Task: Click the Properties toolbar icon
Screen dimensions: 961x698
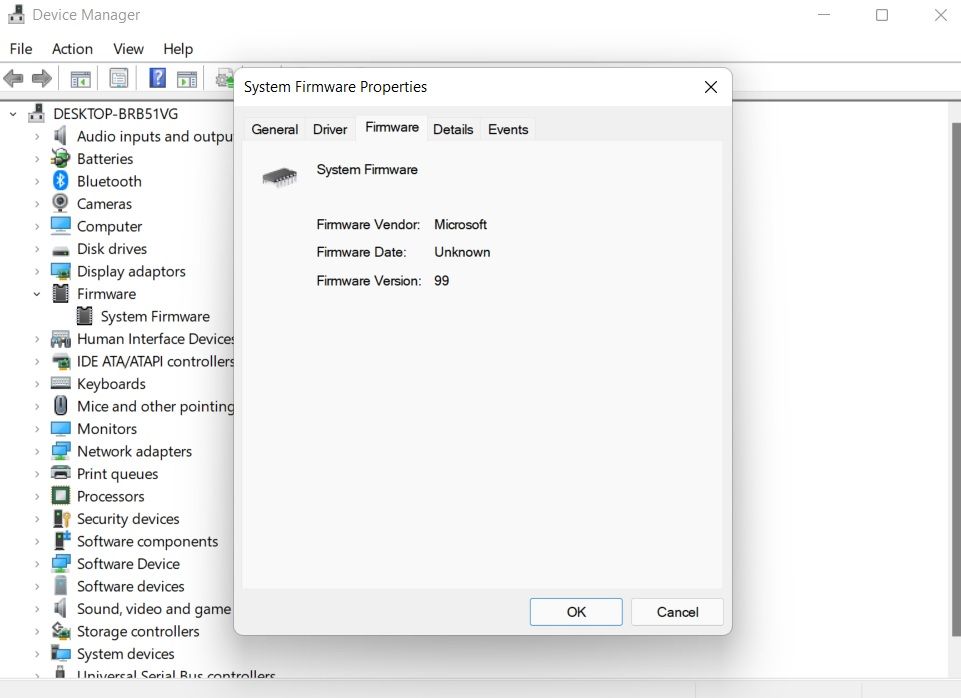Action: [x=119, y=78]
